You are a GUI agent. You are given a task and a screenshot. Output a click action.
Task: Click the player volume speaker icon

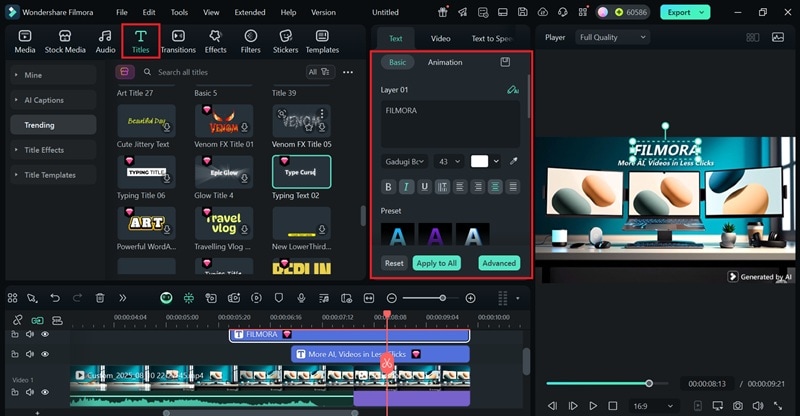pyautogui.click(x=758, y=406)
